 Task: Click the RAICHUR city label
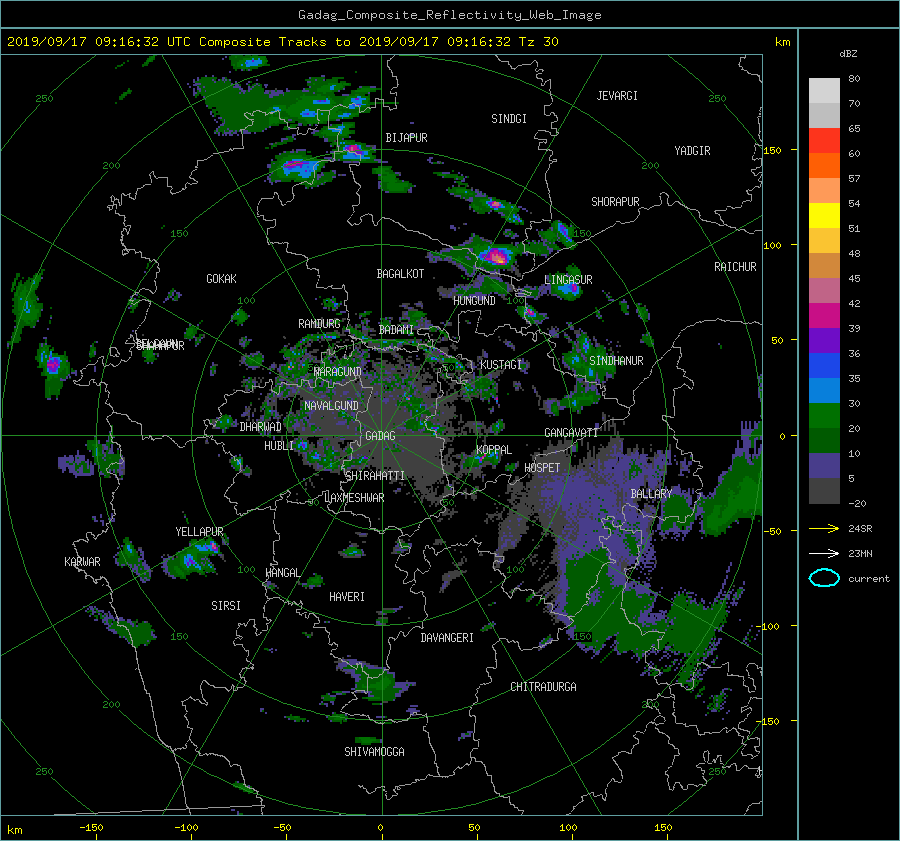pos(735,267)
